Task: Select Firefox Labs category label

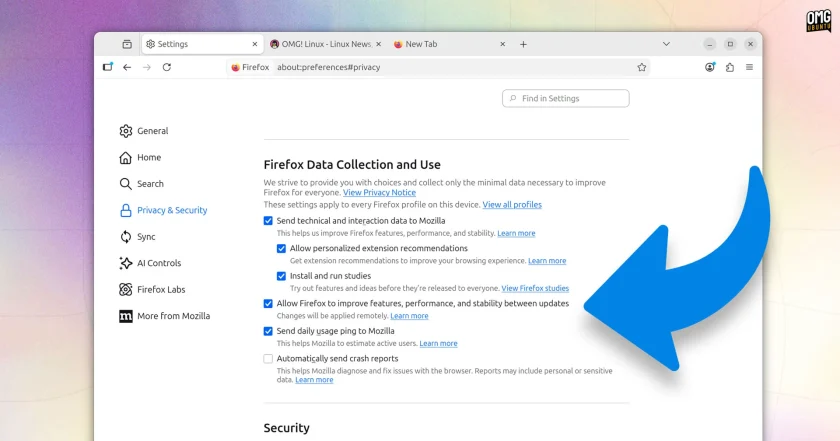Action: click(161, 289)
